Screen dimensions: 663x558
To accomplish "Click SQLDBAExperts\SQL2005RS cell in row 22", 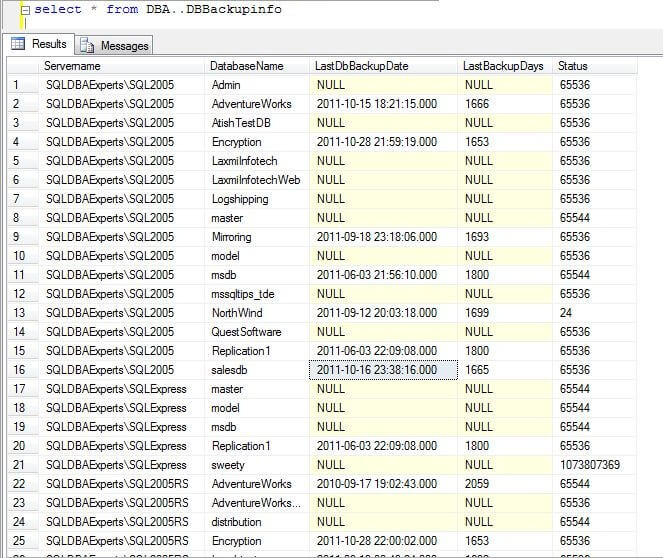I will click(x=121, y=484).
